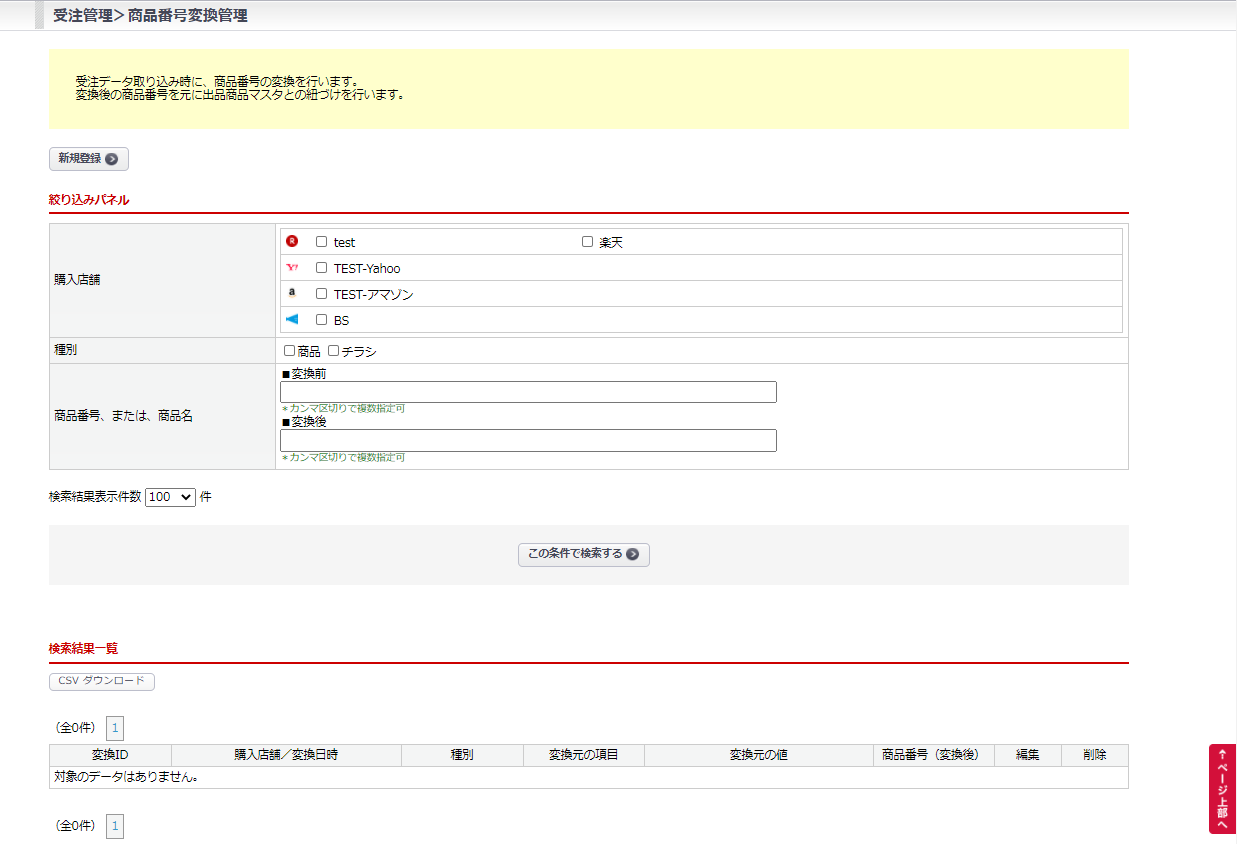Enable the チラシ type checkbox
1237x844 pixels.
[334, 351]
